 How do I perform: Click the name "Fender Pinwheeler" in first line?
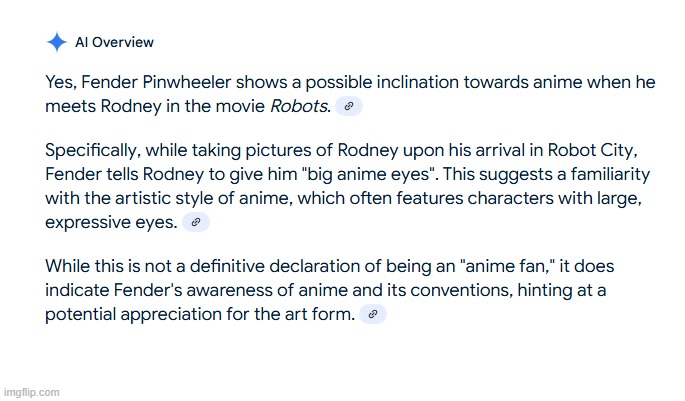click(x=156, y=82)
